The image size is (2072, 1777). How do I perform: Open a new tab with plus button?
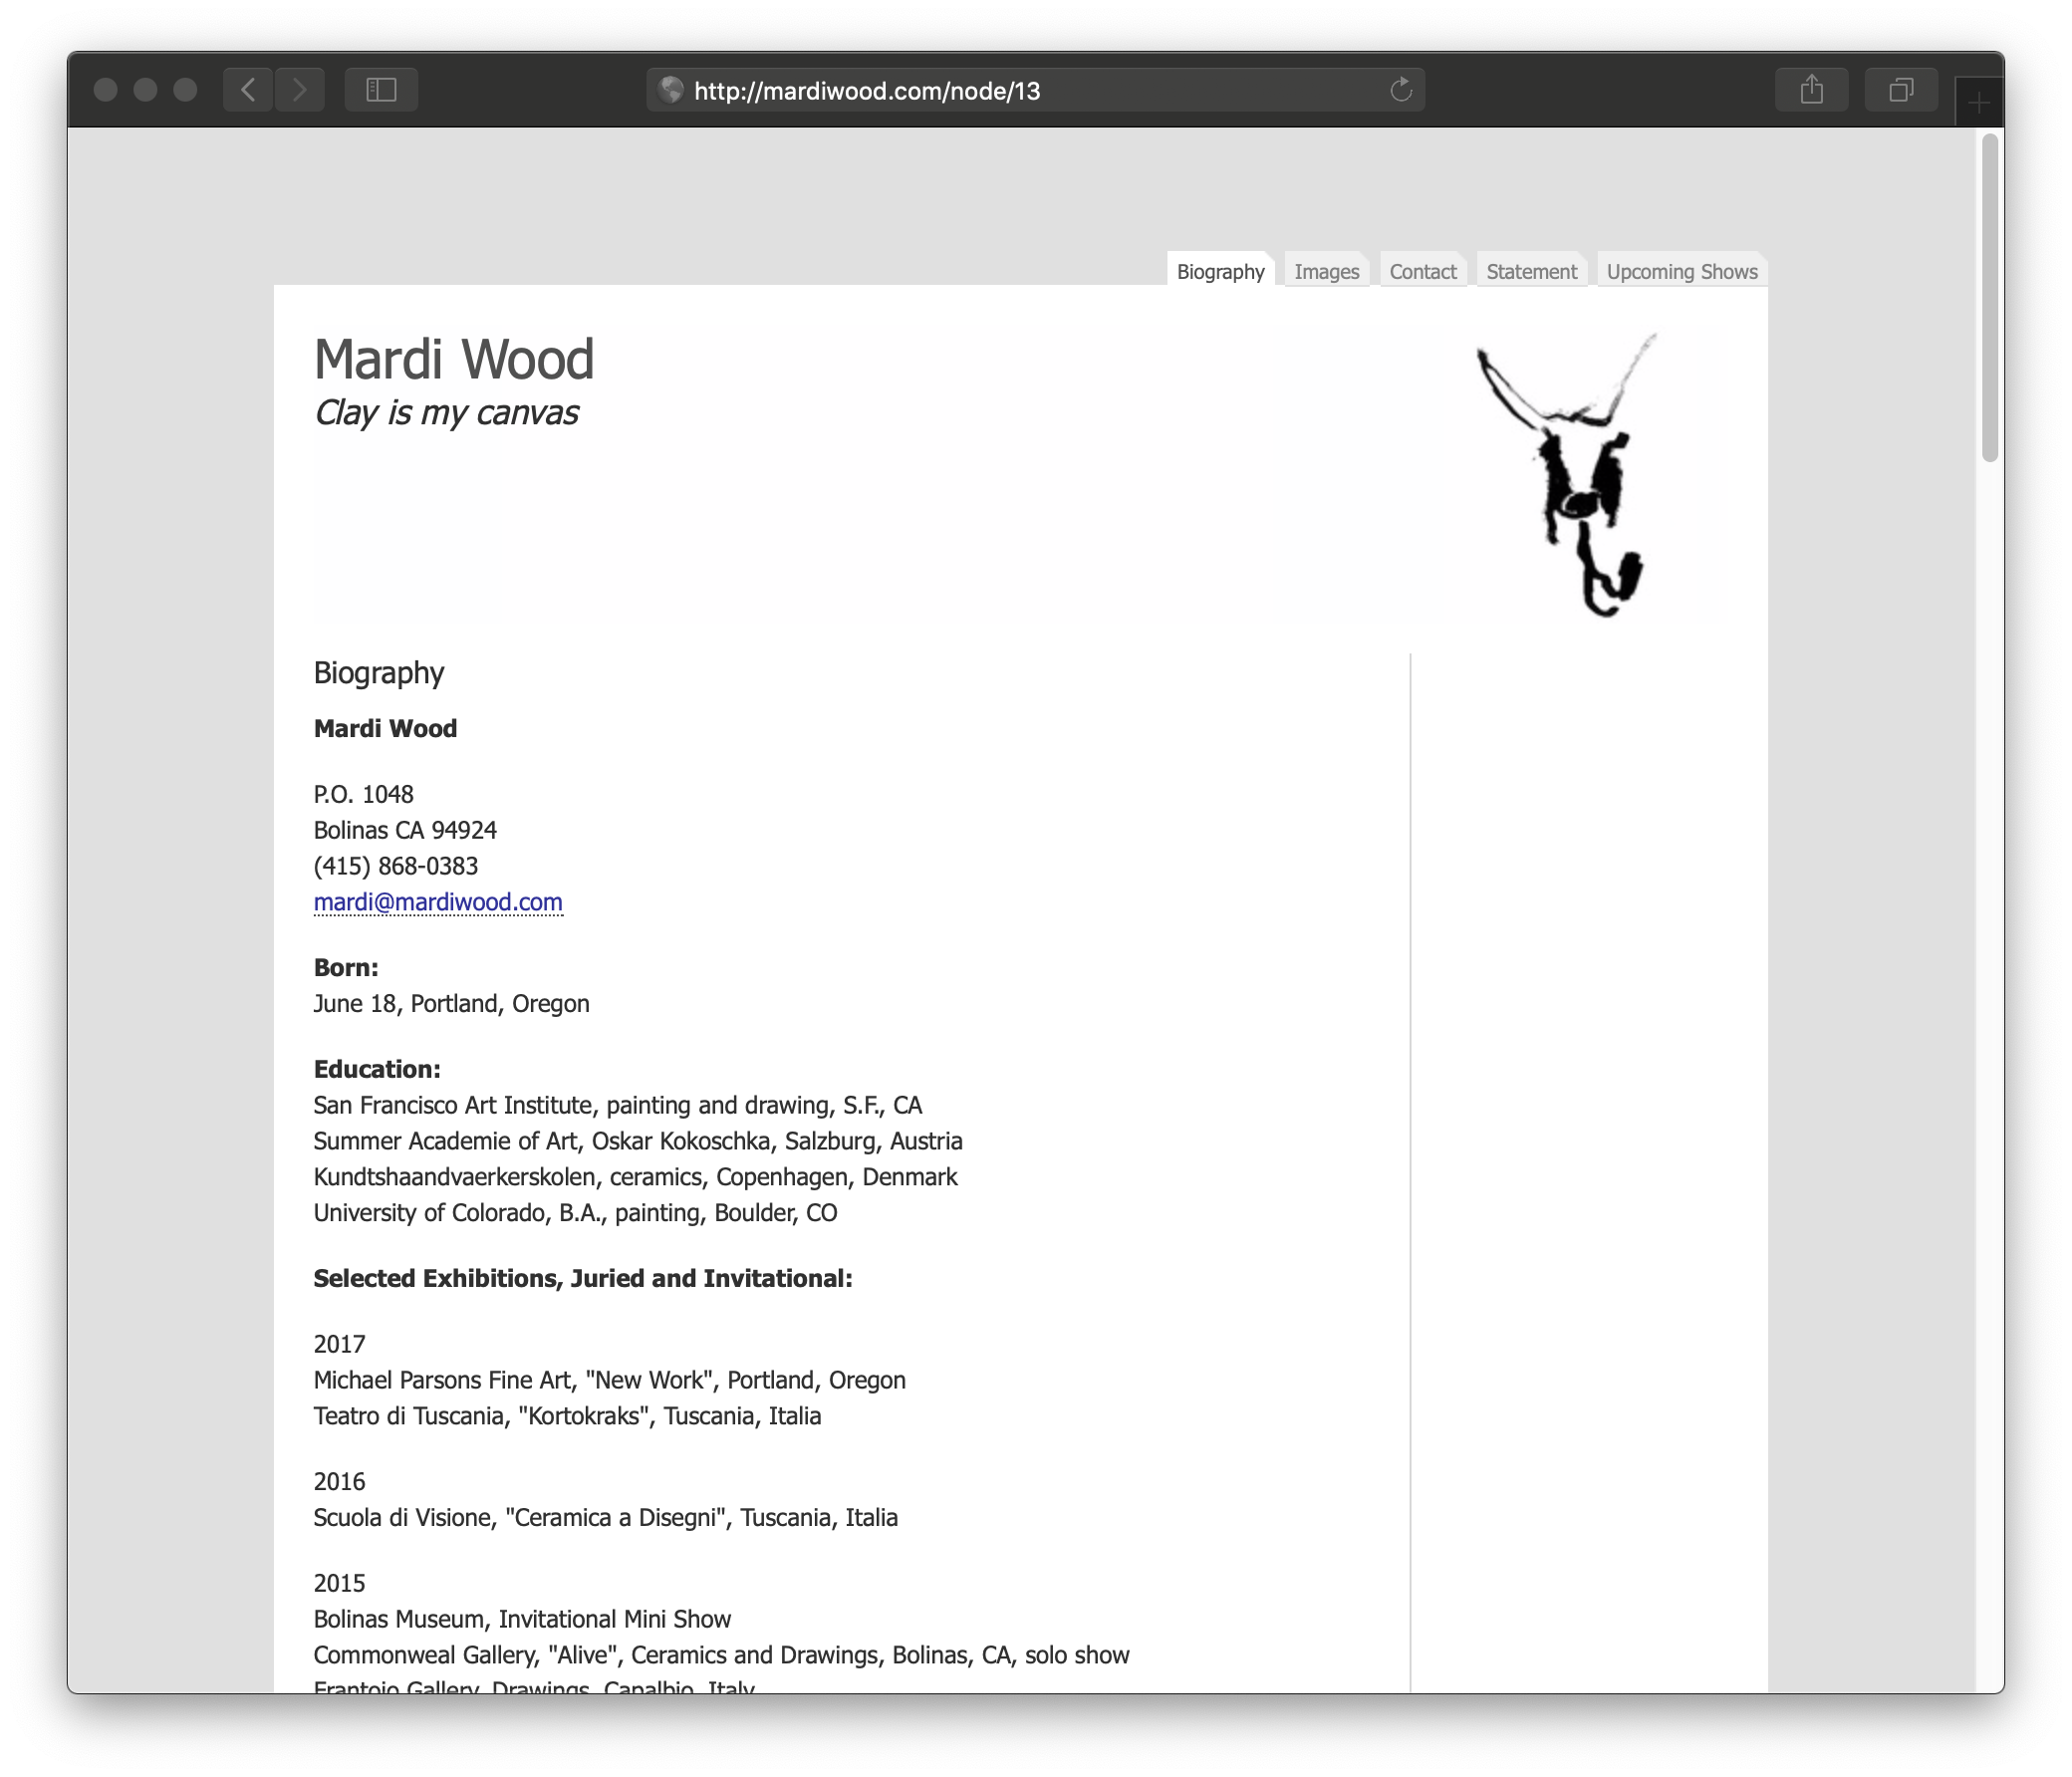click(1978, 102)
